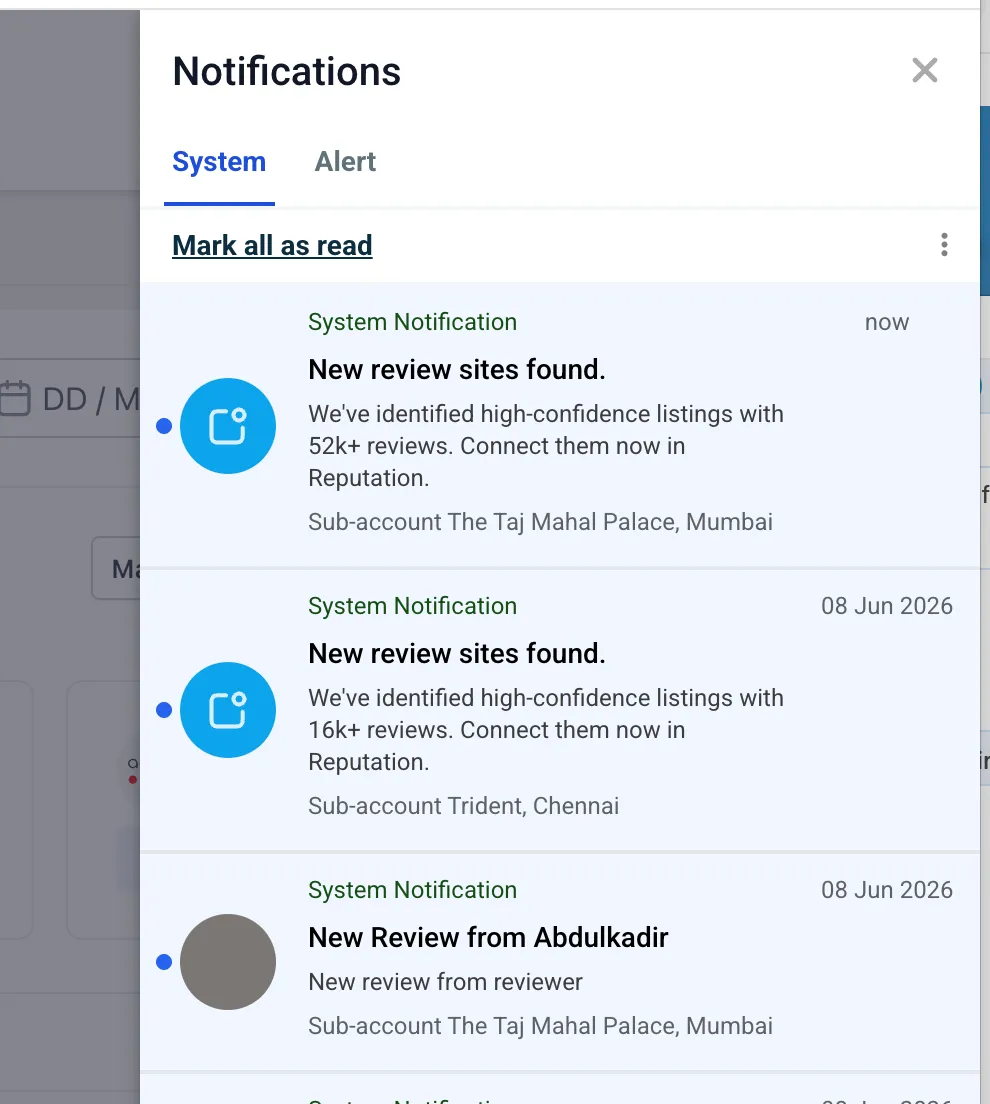Click text mentioning 52k+ reviews
Screen dimensions: 990x1104
[546, 446]
